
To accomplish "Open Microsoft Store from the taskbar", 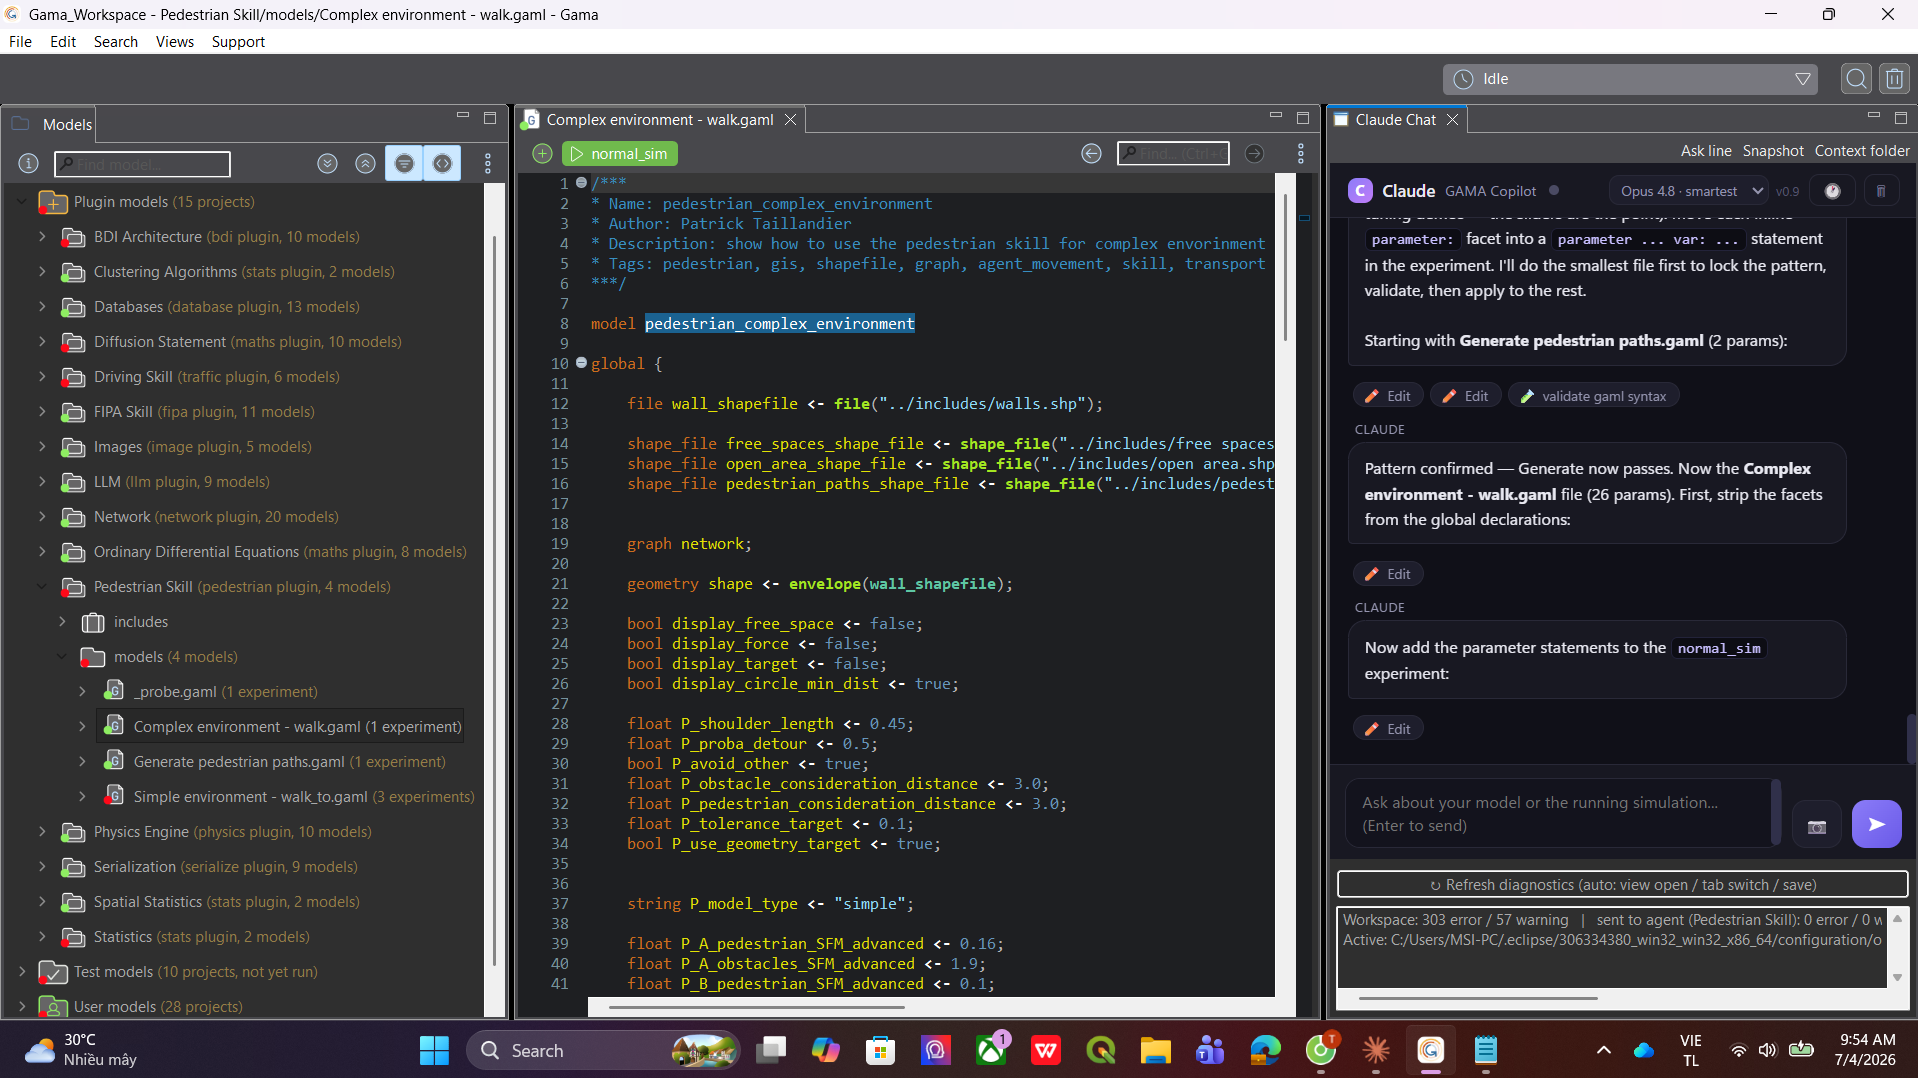I will [x=880, y=1051].
